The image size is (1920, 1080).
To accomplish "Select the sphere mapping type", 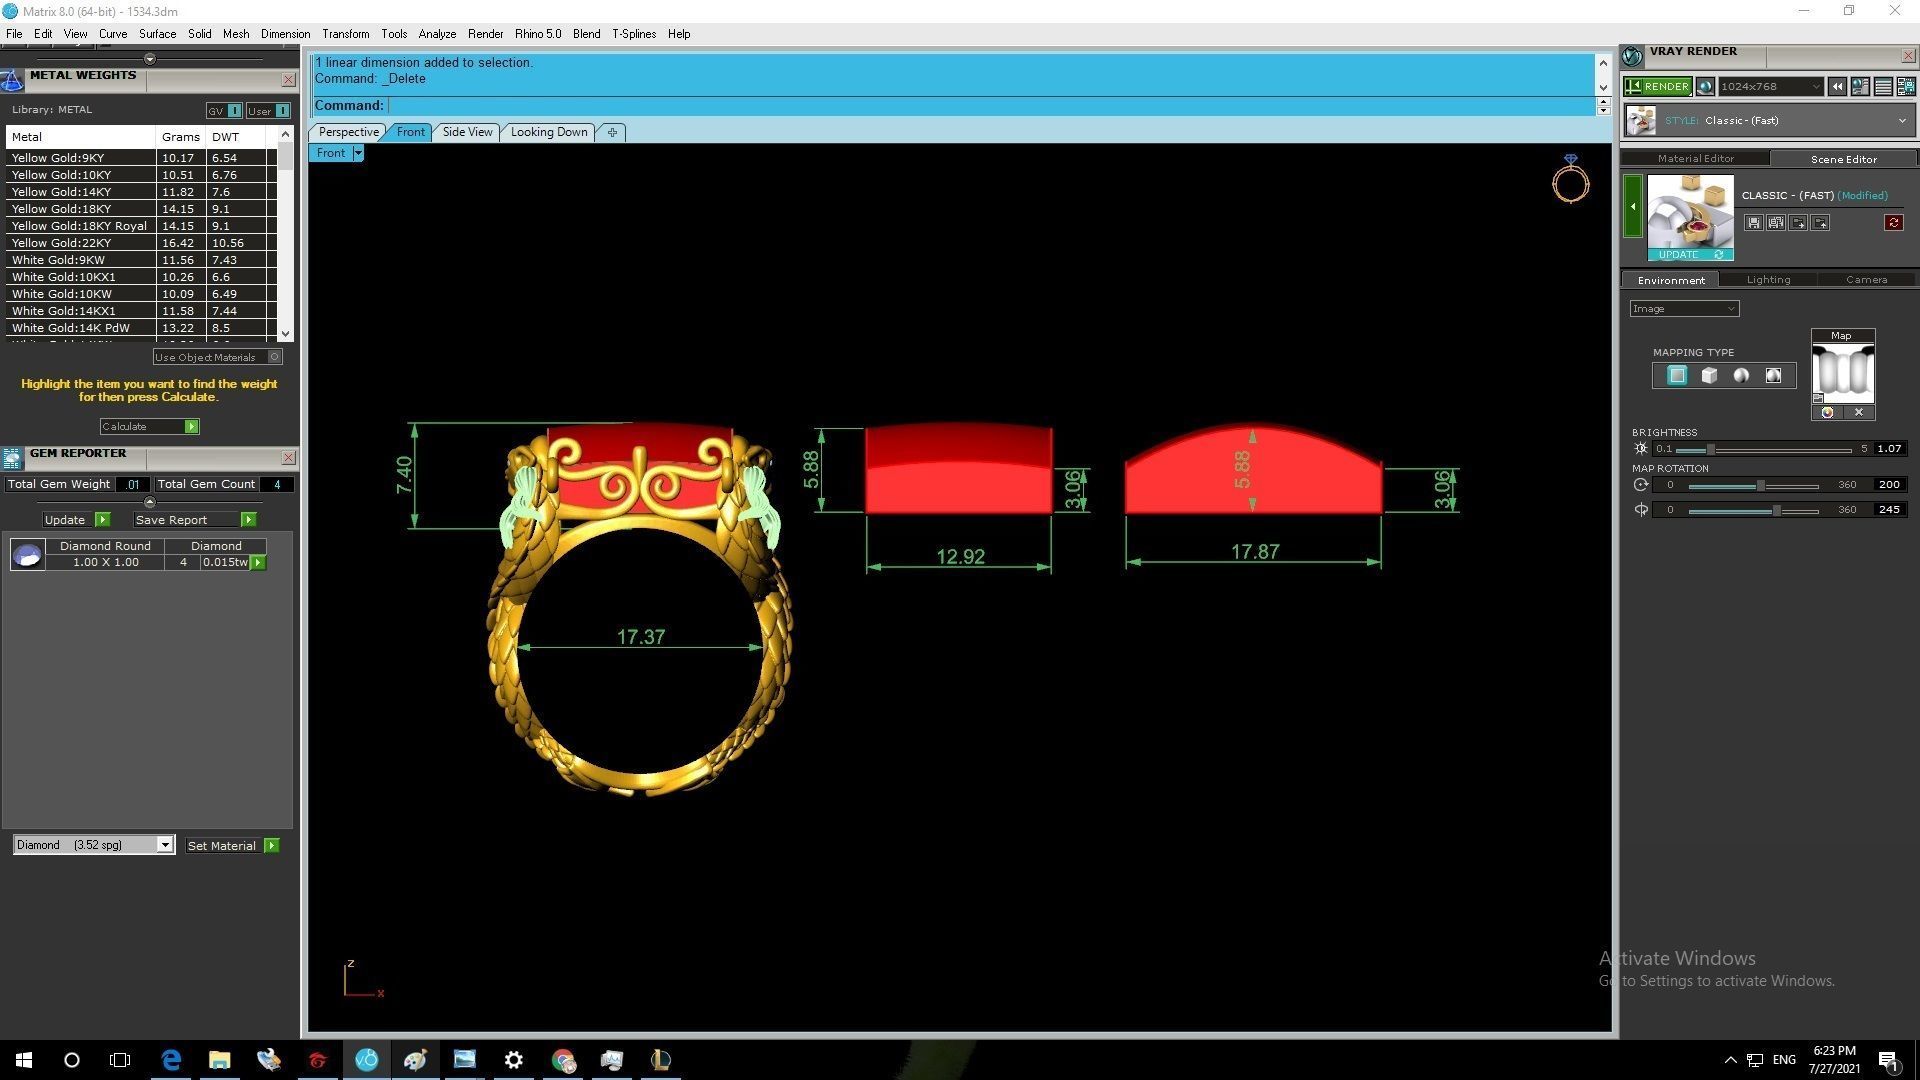I will (x=1741, y=376).
